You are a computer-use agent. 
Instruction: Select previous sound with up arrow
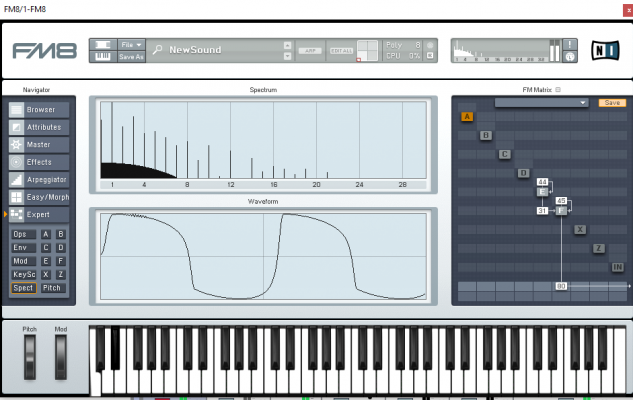(287, 45)
